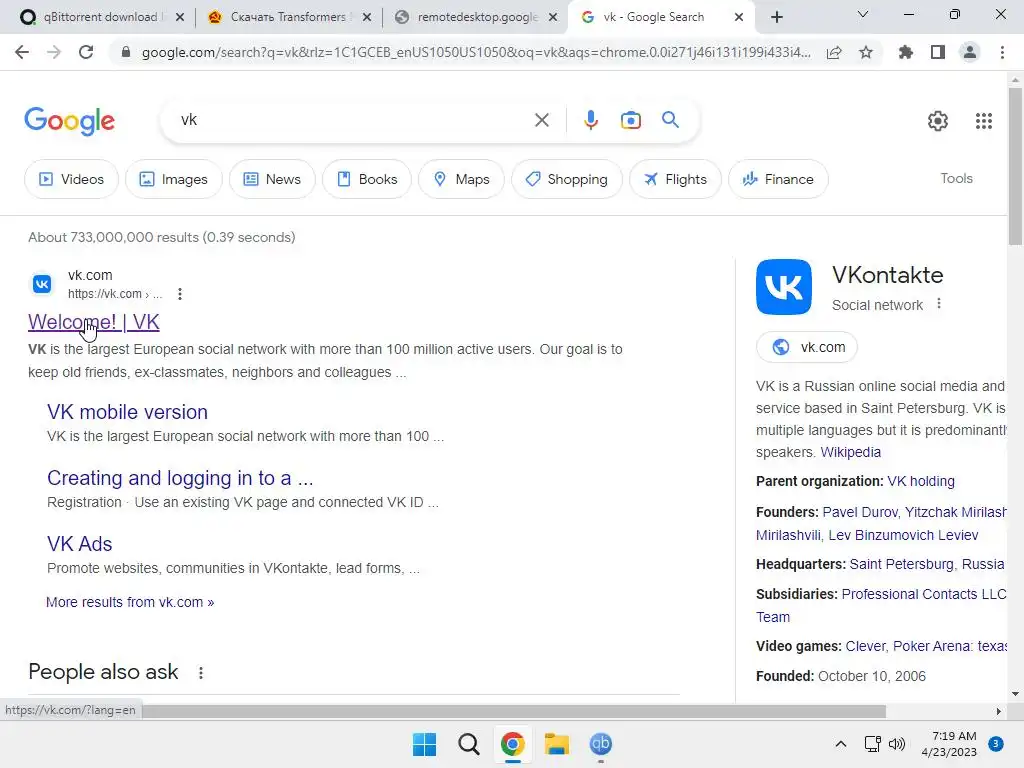Click the address bar URL

[x=476, y=52]
